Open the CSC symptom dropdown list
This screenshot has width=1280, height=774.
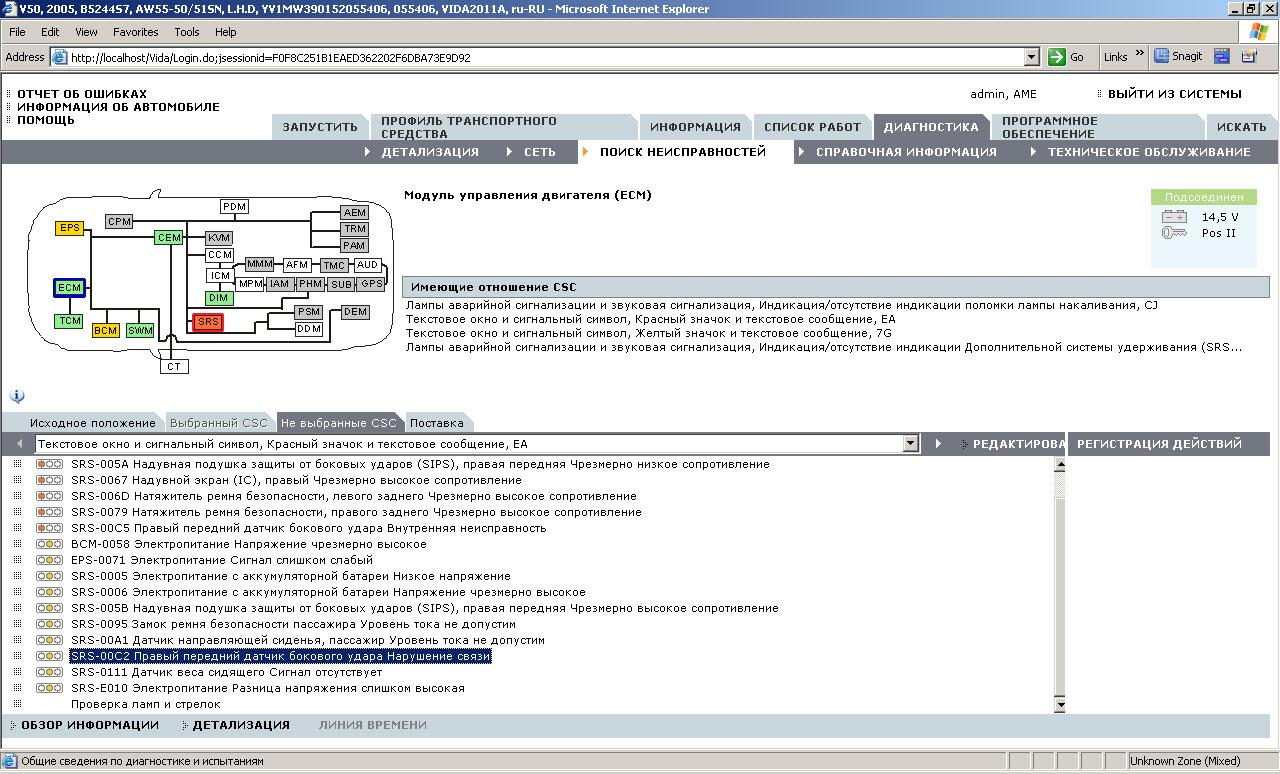click(910, 443)
